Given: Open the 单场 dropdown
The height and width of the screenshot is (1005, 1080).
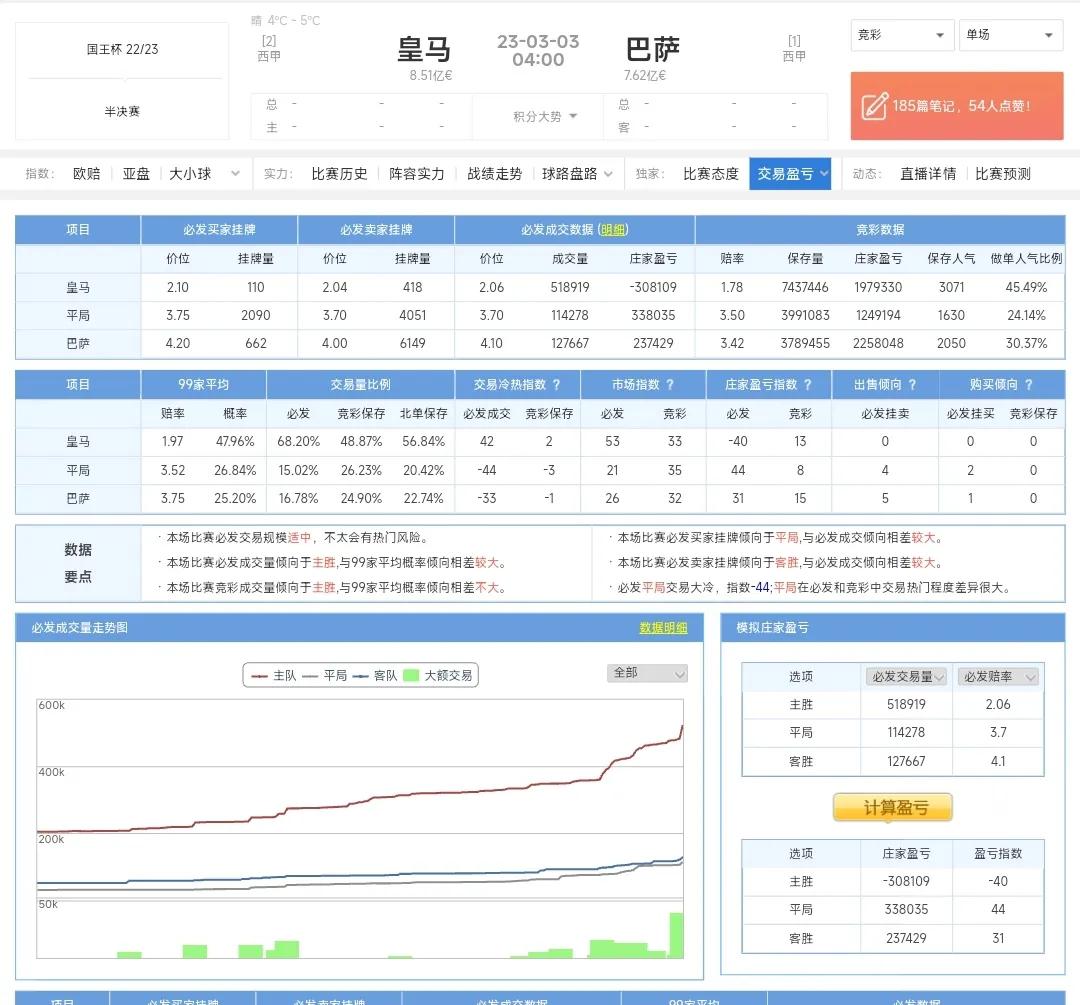Looking at the screenshot, I should tap(1010, 35).
